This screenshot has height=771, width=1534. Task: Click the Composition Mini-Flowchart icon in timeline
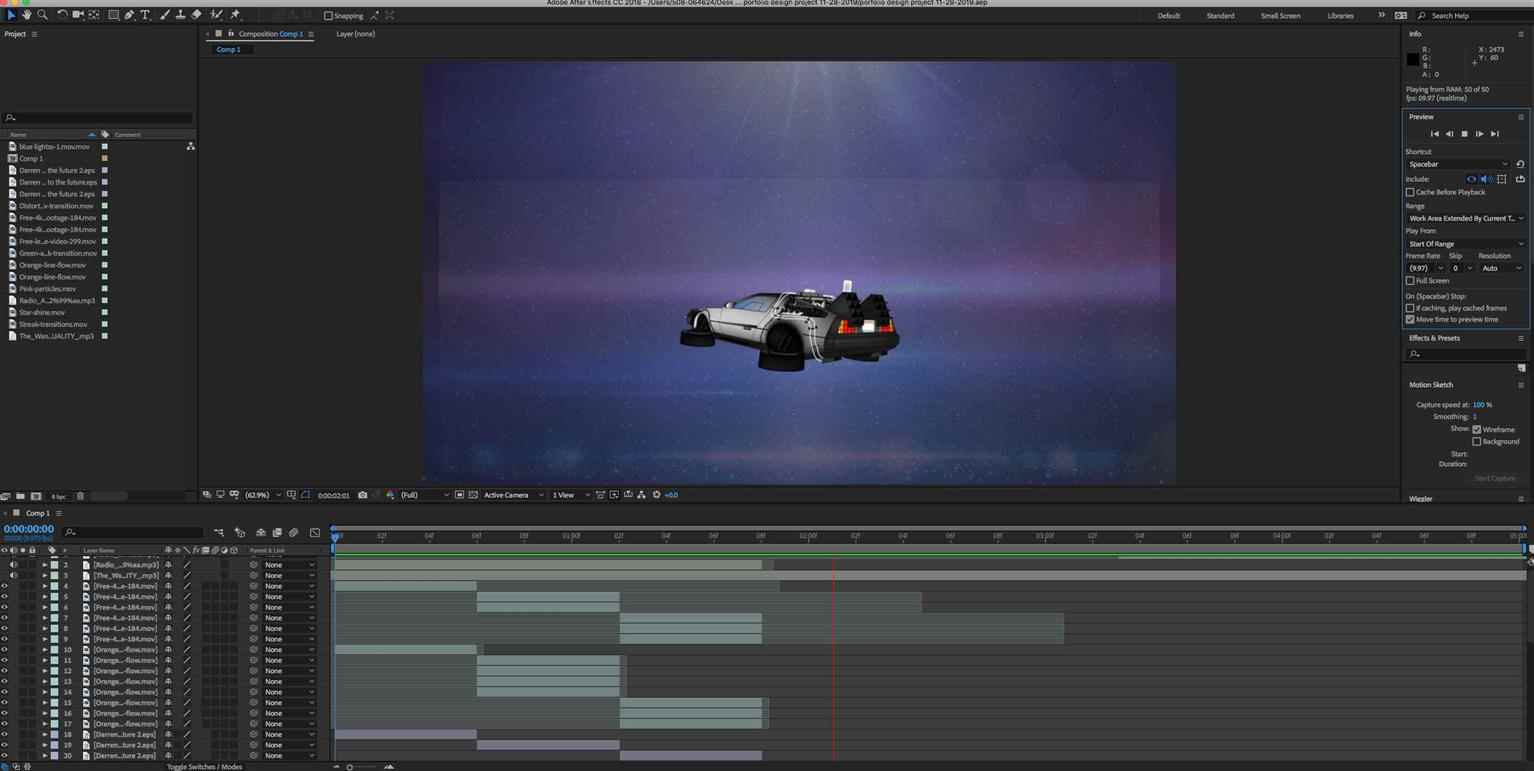[x=219, y=532]
